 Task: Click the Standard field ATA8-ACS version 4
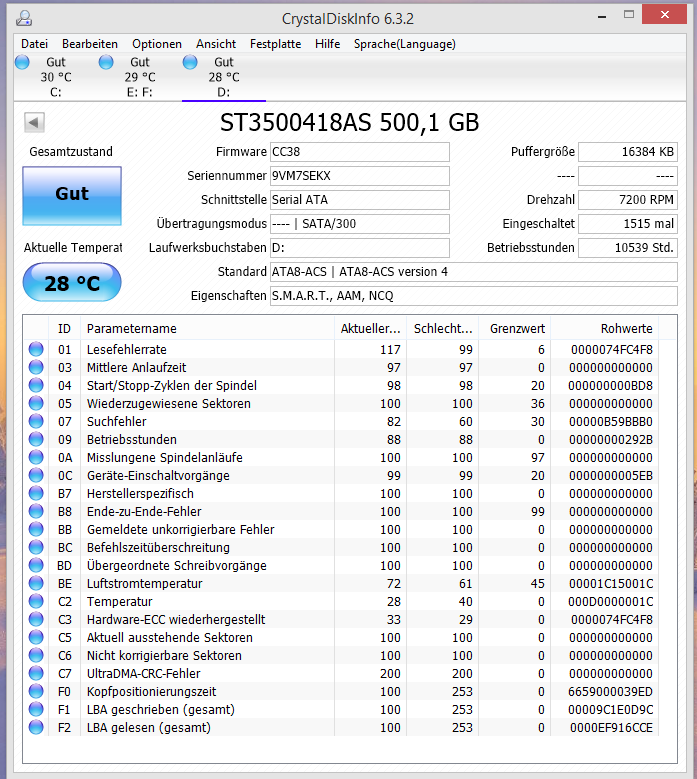point(473,272)
